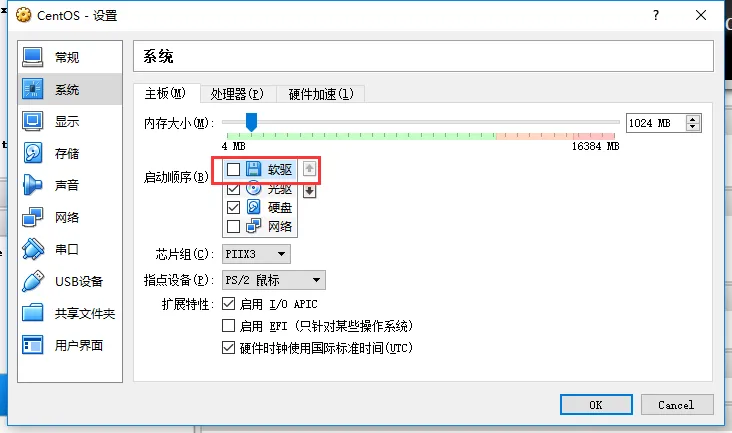732x433 pixels.
Task: Open the 串口 (Serial ports) icon
Action: [x=33, y=249]
